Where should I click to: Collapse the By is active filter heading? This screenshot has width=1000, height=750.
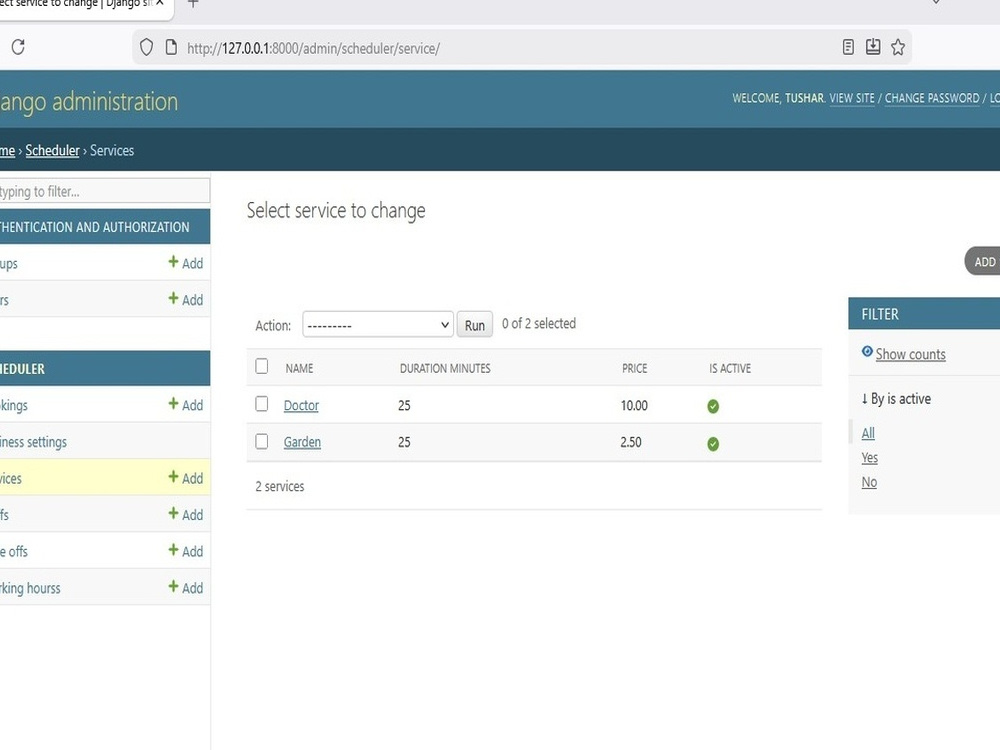(896, 399)
